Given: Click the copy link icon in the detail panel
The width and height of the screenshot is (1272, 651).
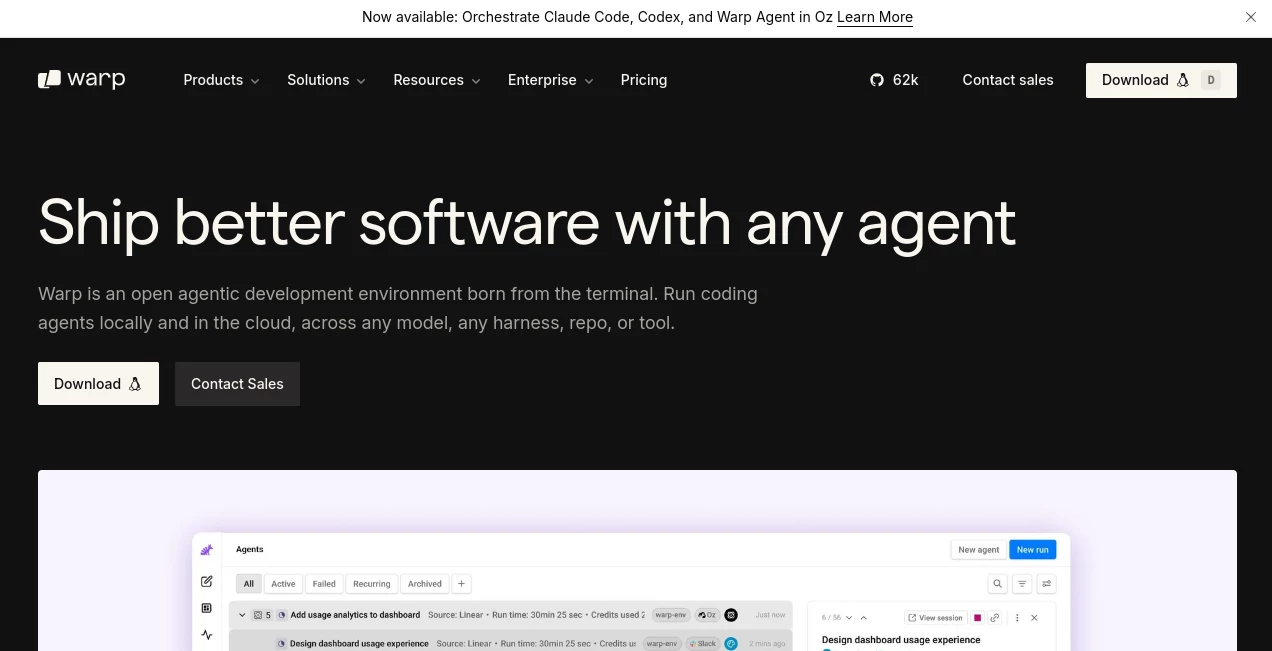Looking at the screenshot, I should pos(995,618).
